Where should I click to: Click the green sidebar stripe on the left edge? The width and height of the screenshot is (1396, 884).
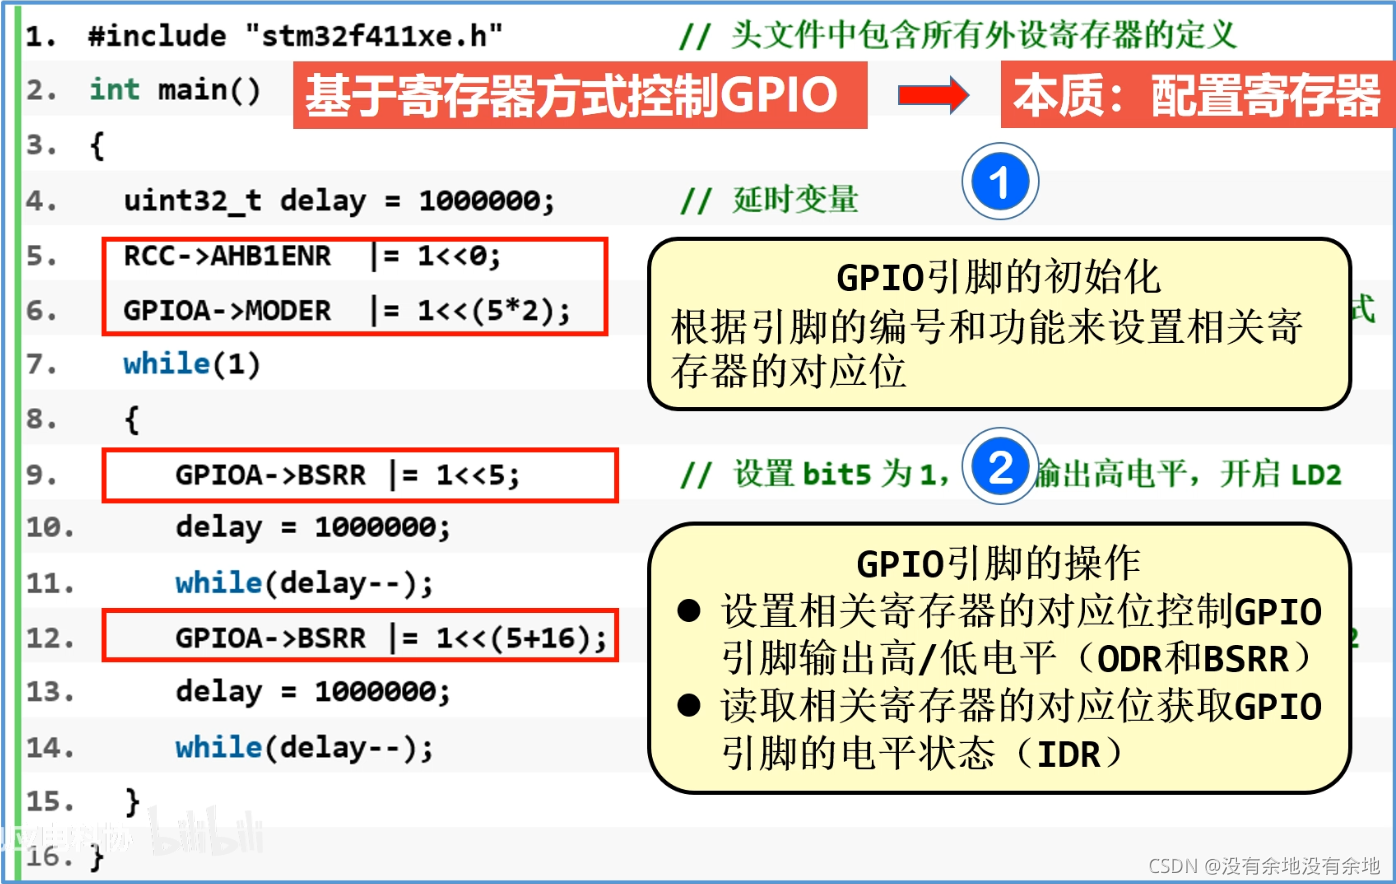click(x=14, y=440)
